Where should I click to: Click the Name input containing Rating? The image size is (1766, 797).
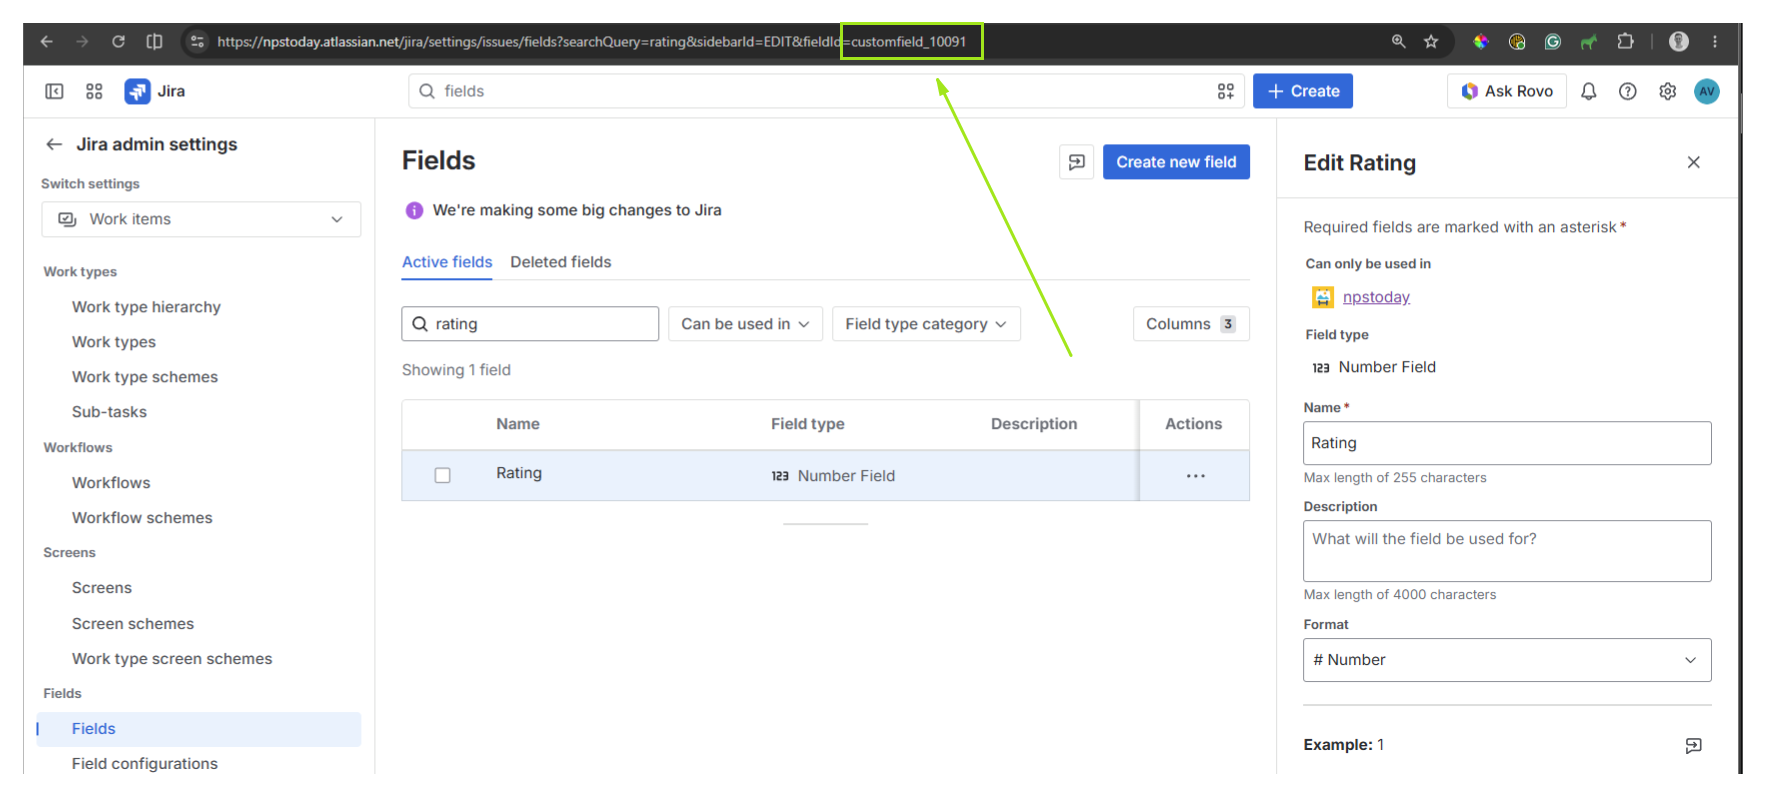(x=1507, y=443)
